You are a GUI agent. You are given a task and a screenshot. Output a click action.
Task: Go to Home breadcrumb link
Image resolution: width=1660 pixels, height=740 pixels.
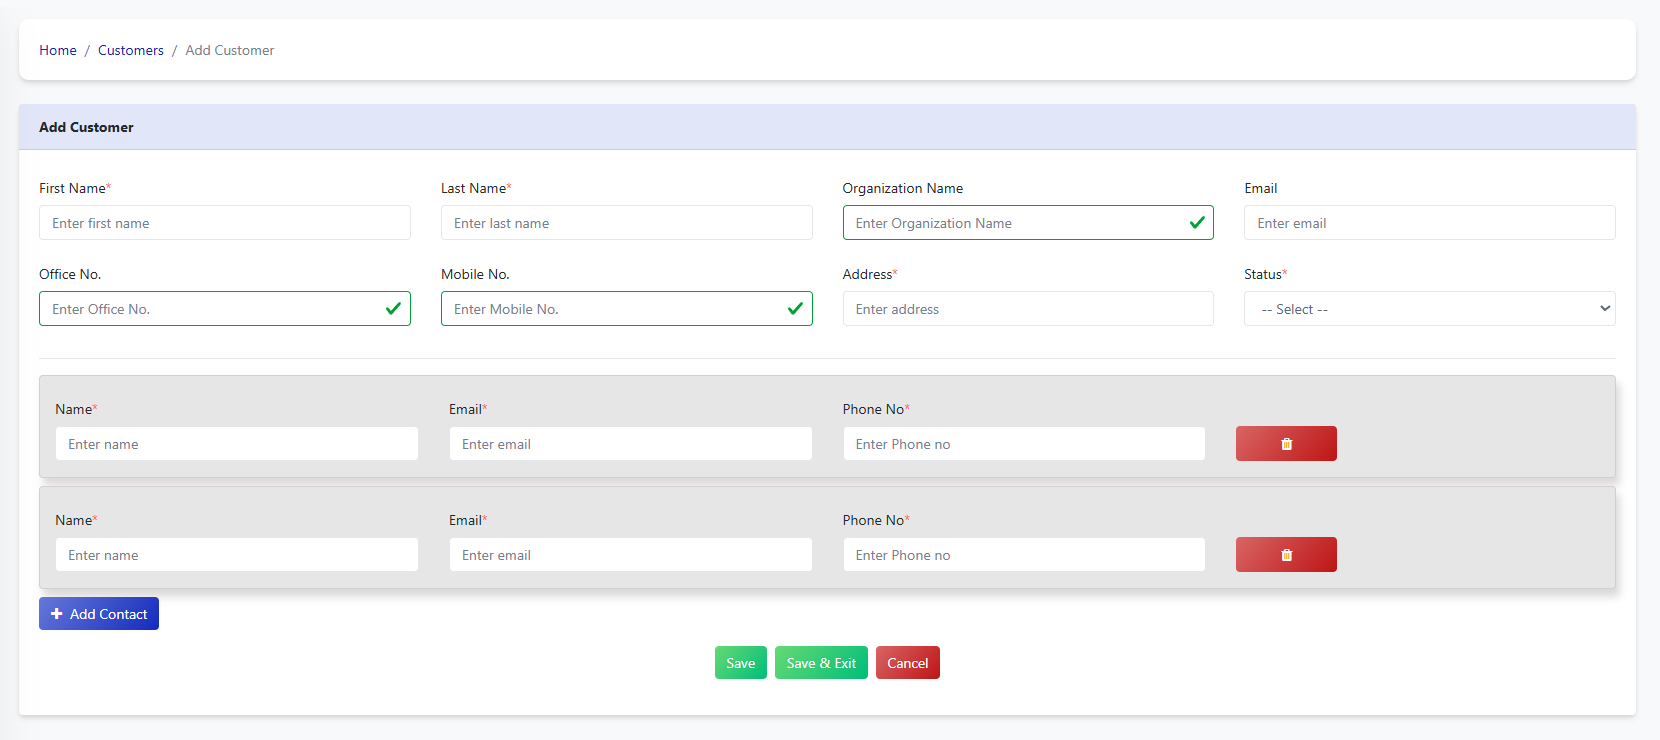click(58, 50)
